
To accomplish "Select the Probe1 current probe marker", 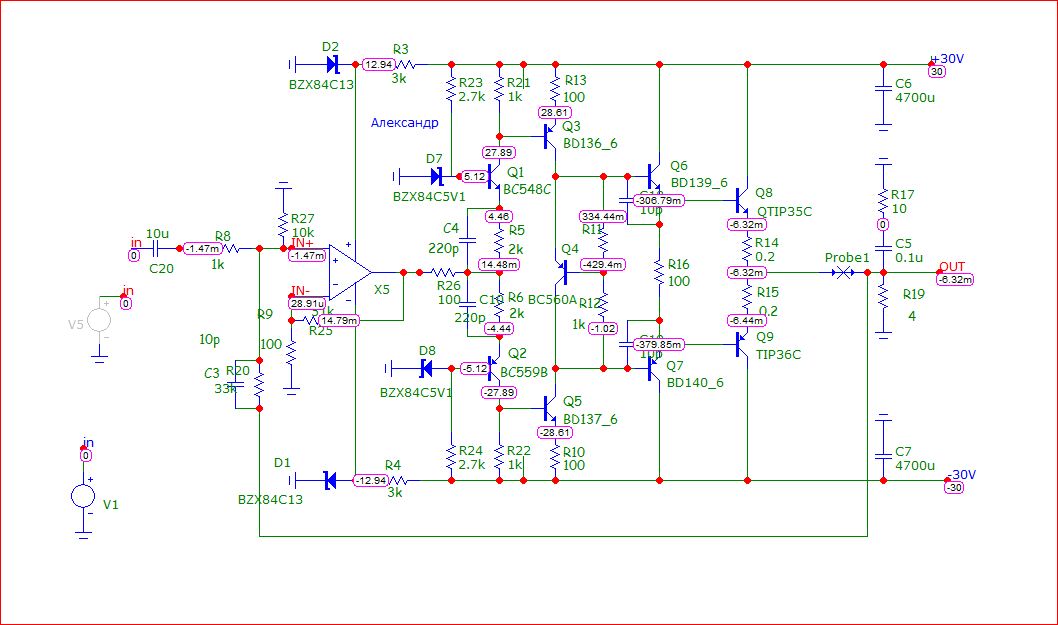I will (842, 273).
